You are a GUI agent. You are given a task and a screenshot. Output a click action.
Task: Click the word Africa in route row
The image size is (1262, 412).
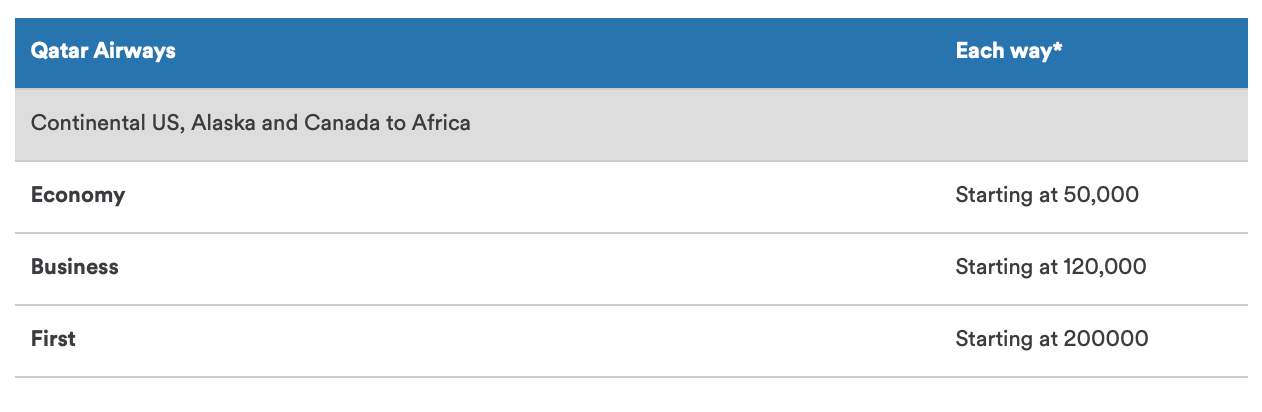pos(439,124)
